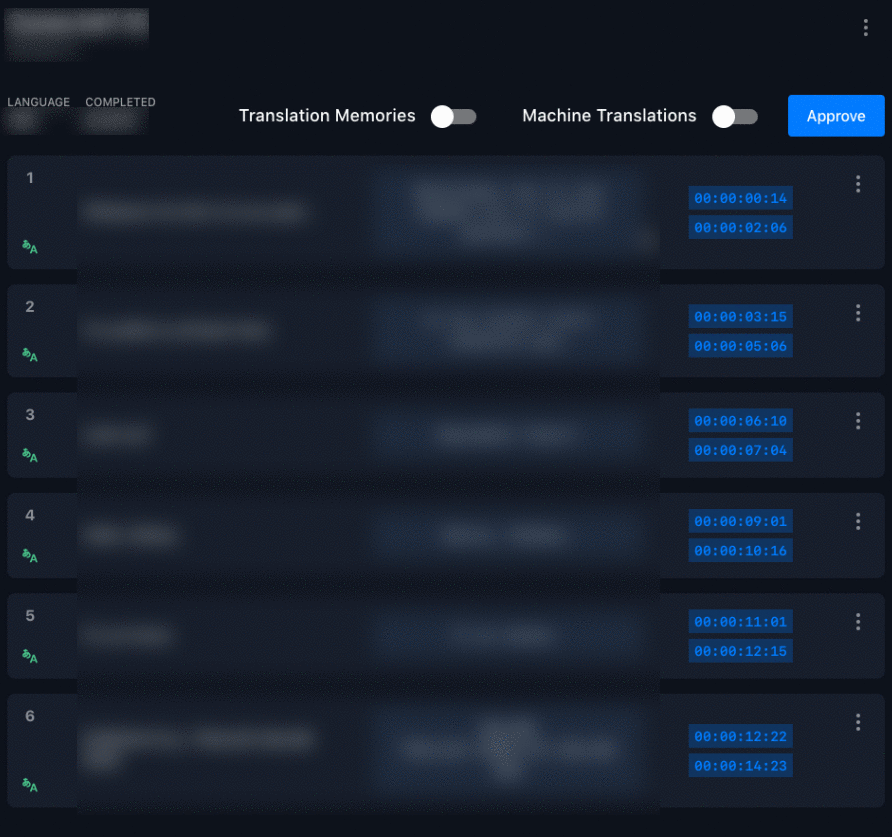This screenshot has height=837, width=892.
Task: Click the translate icon in row 1
Action: point(30,247)
